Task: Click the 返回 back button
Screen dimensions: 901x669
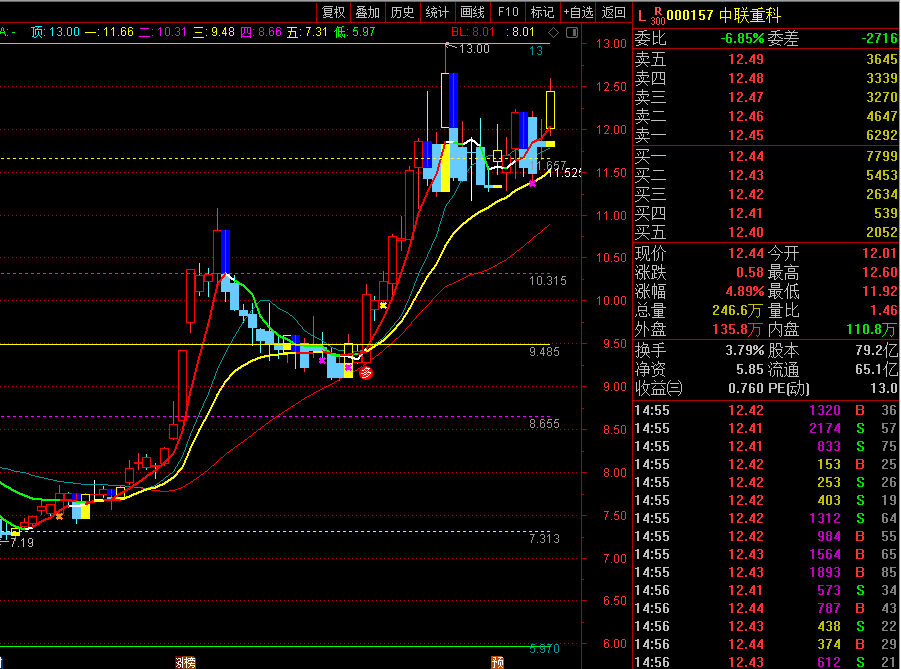Action: 614,12
